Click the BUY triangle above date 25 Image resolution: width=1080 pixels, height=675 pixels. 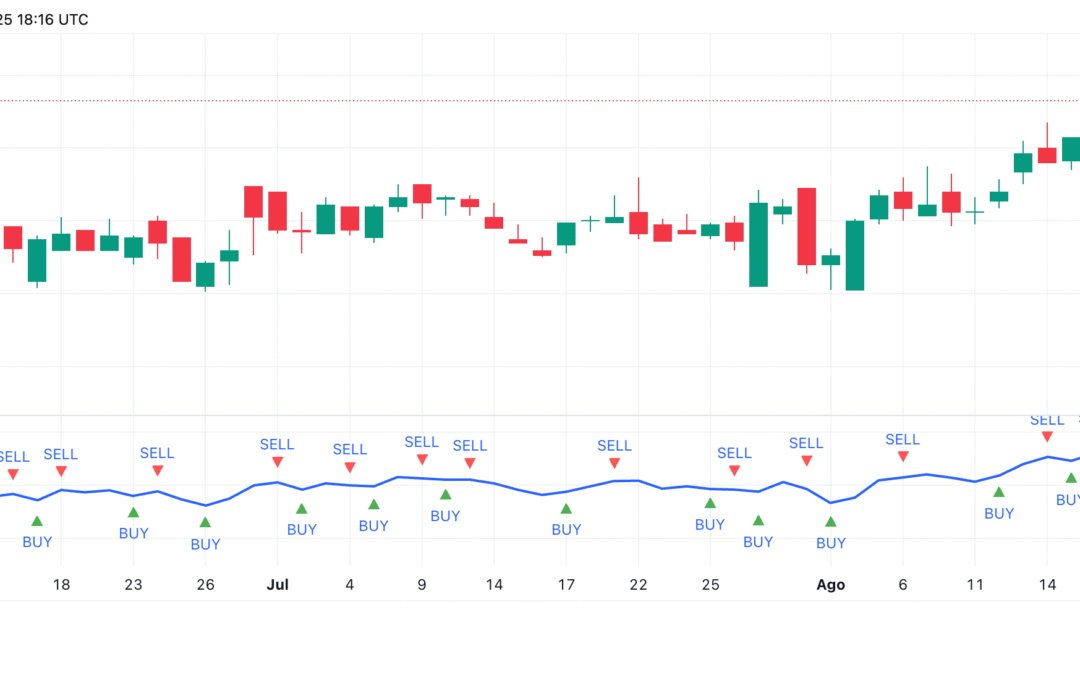(710, 503)
